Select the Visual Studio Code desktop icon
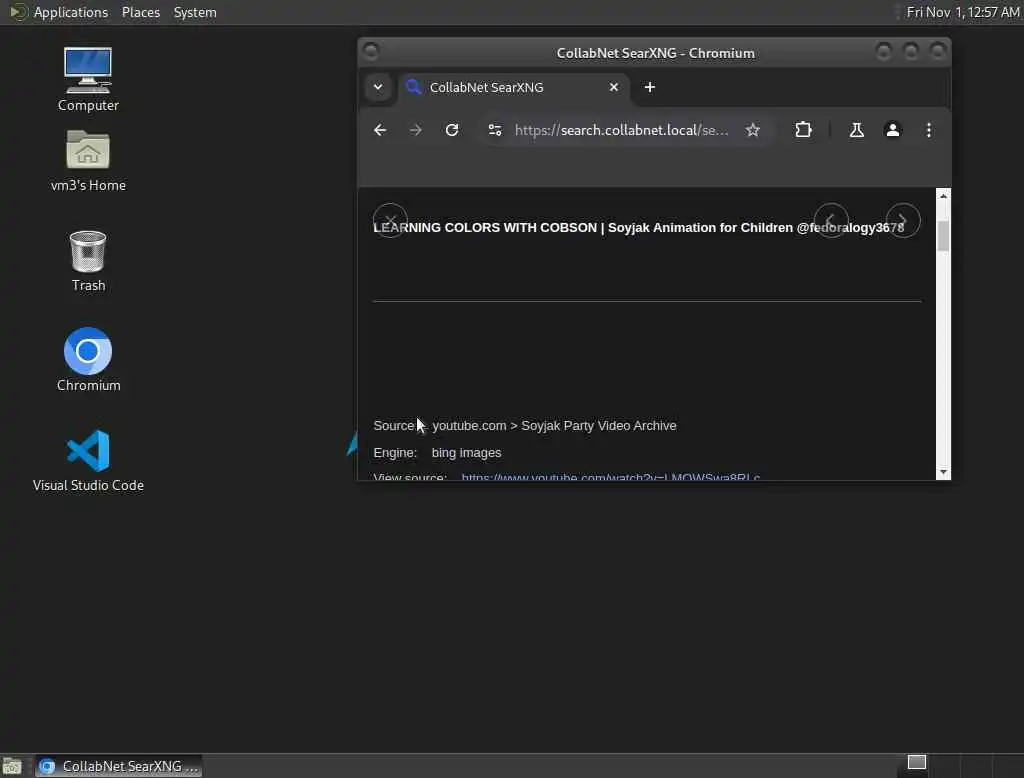Image resolution: width=1024 pixels, height=778 pixels. tap(88, 460)
